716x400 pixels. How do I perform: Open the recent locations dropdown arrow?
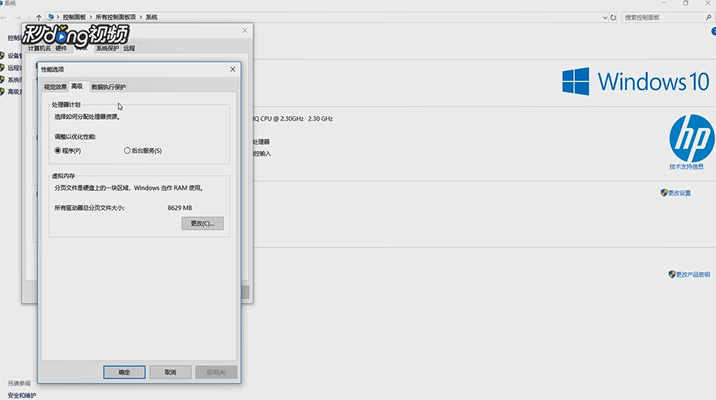pyautogui.click(x=29, y=17)
